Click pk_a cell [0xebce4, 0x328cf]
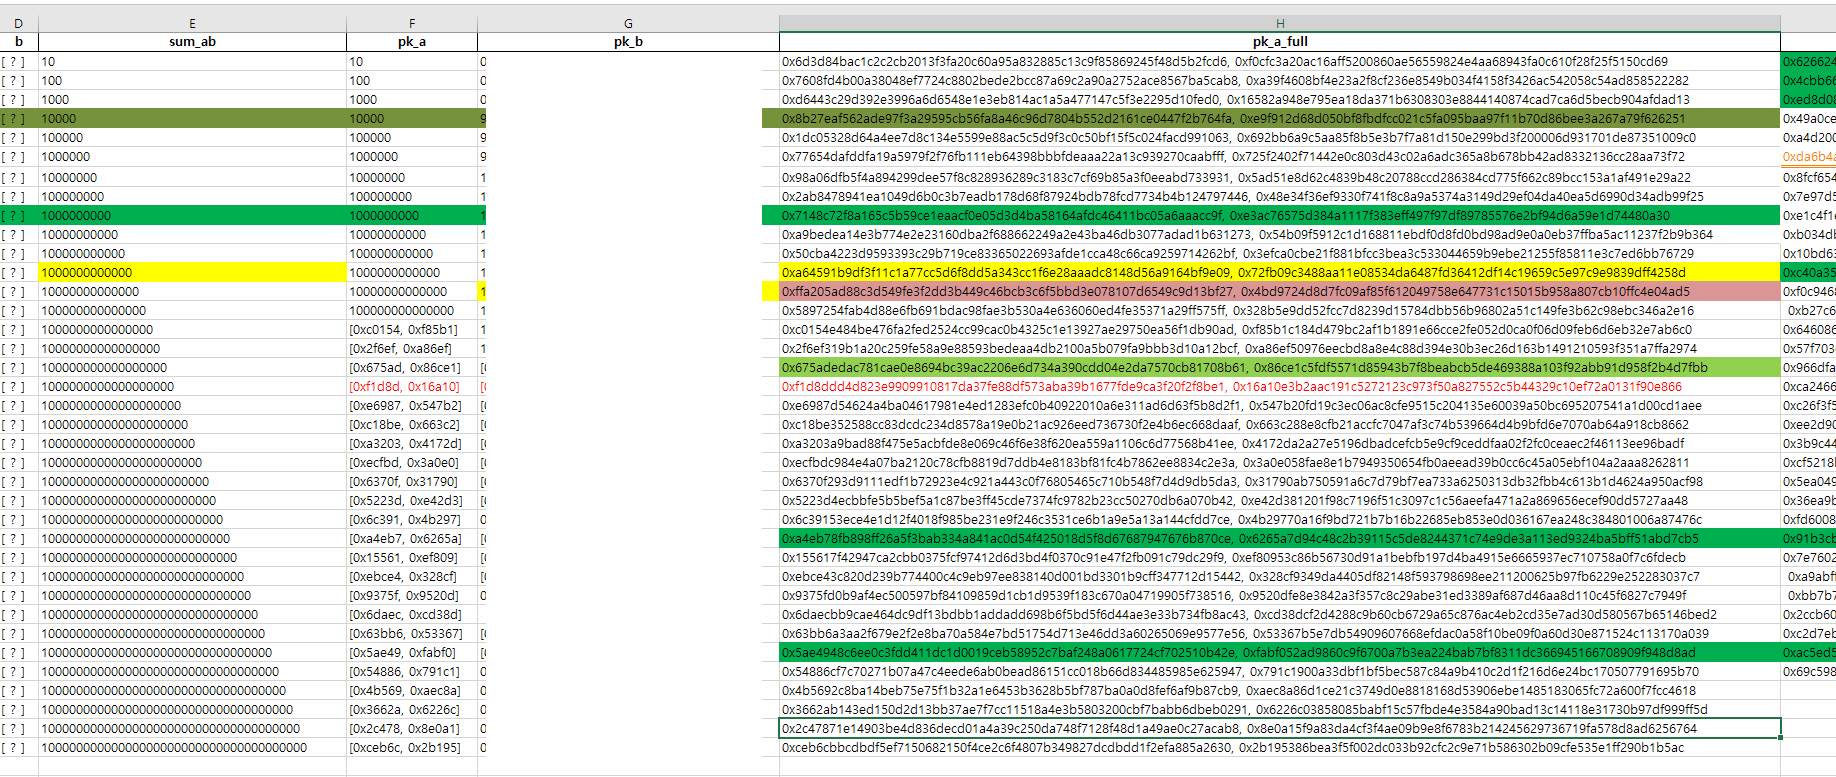1836x777 pixels. tap(412, 576)
